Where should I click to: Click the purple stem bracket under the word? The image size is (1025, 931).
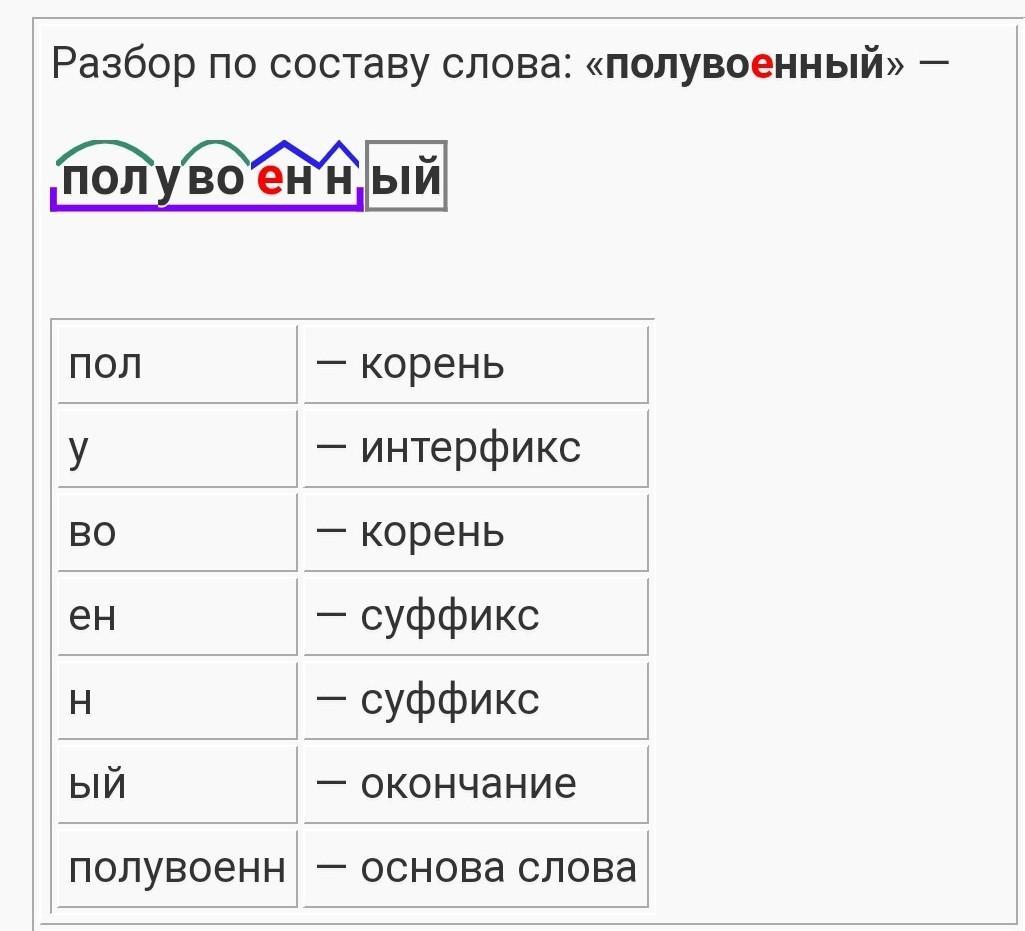tap(207, 207)
